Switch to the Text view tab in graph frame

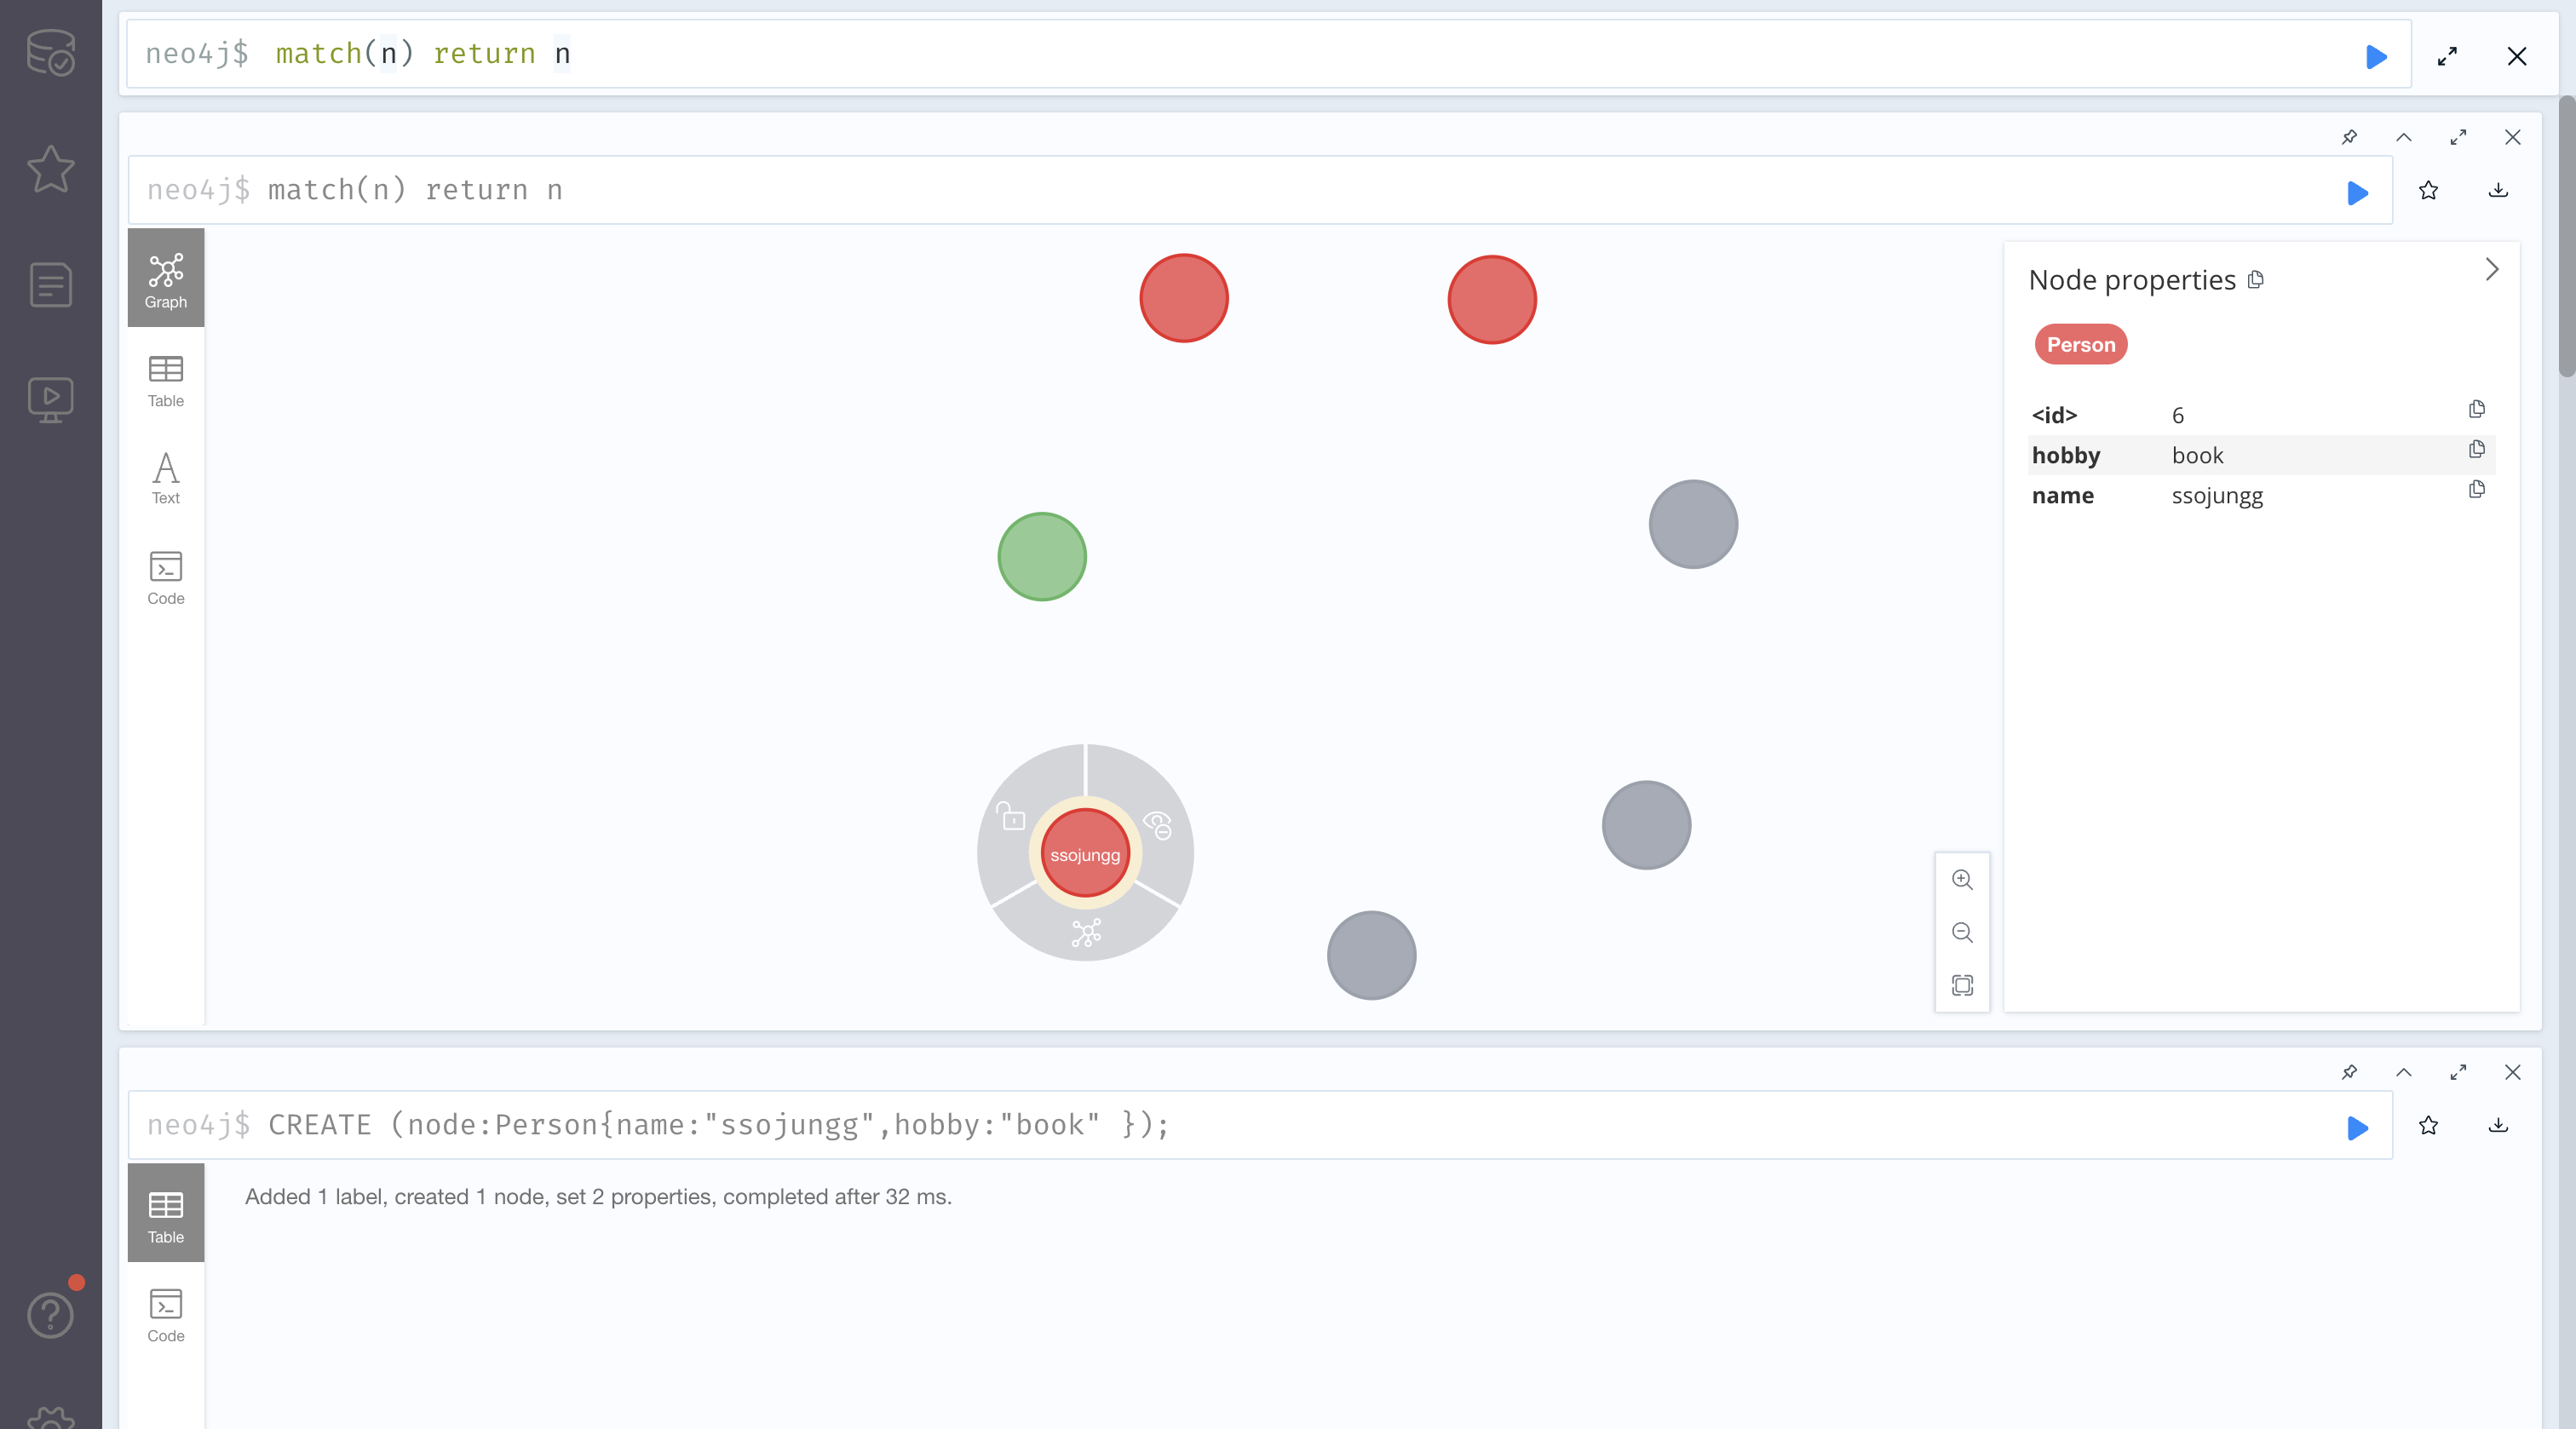(166, 478)
